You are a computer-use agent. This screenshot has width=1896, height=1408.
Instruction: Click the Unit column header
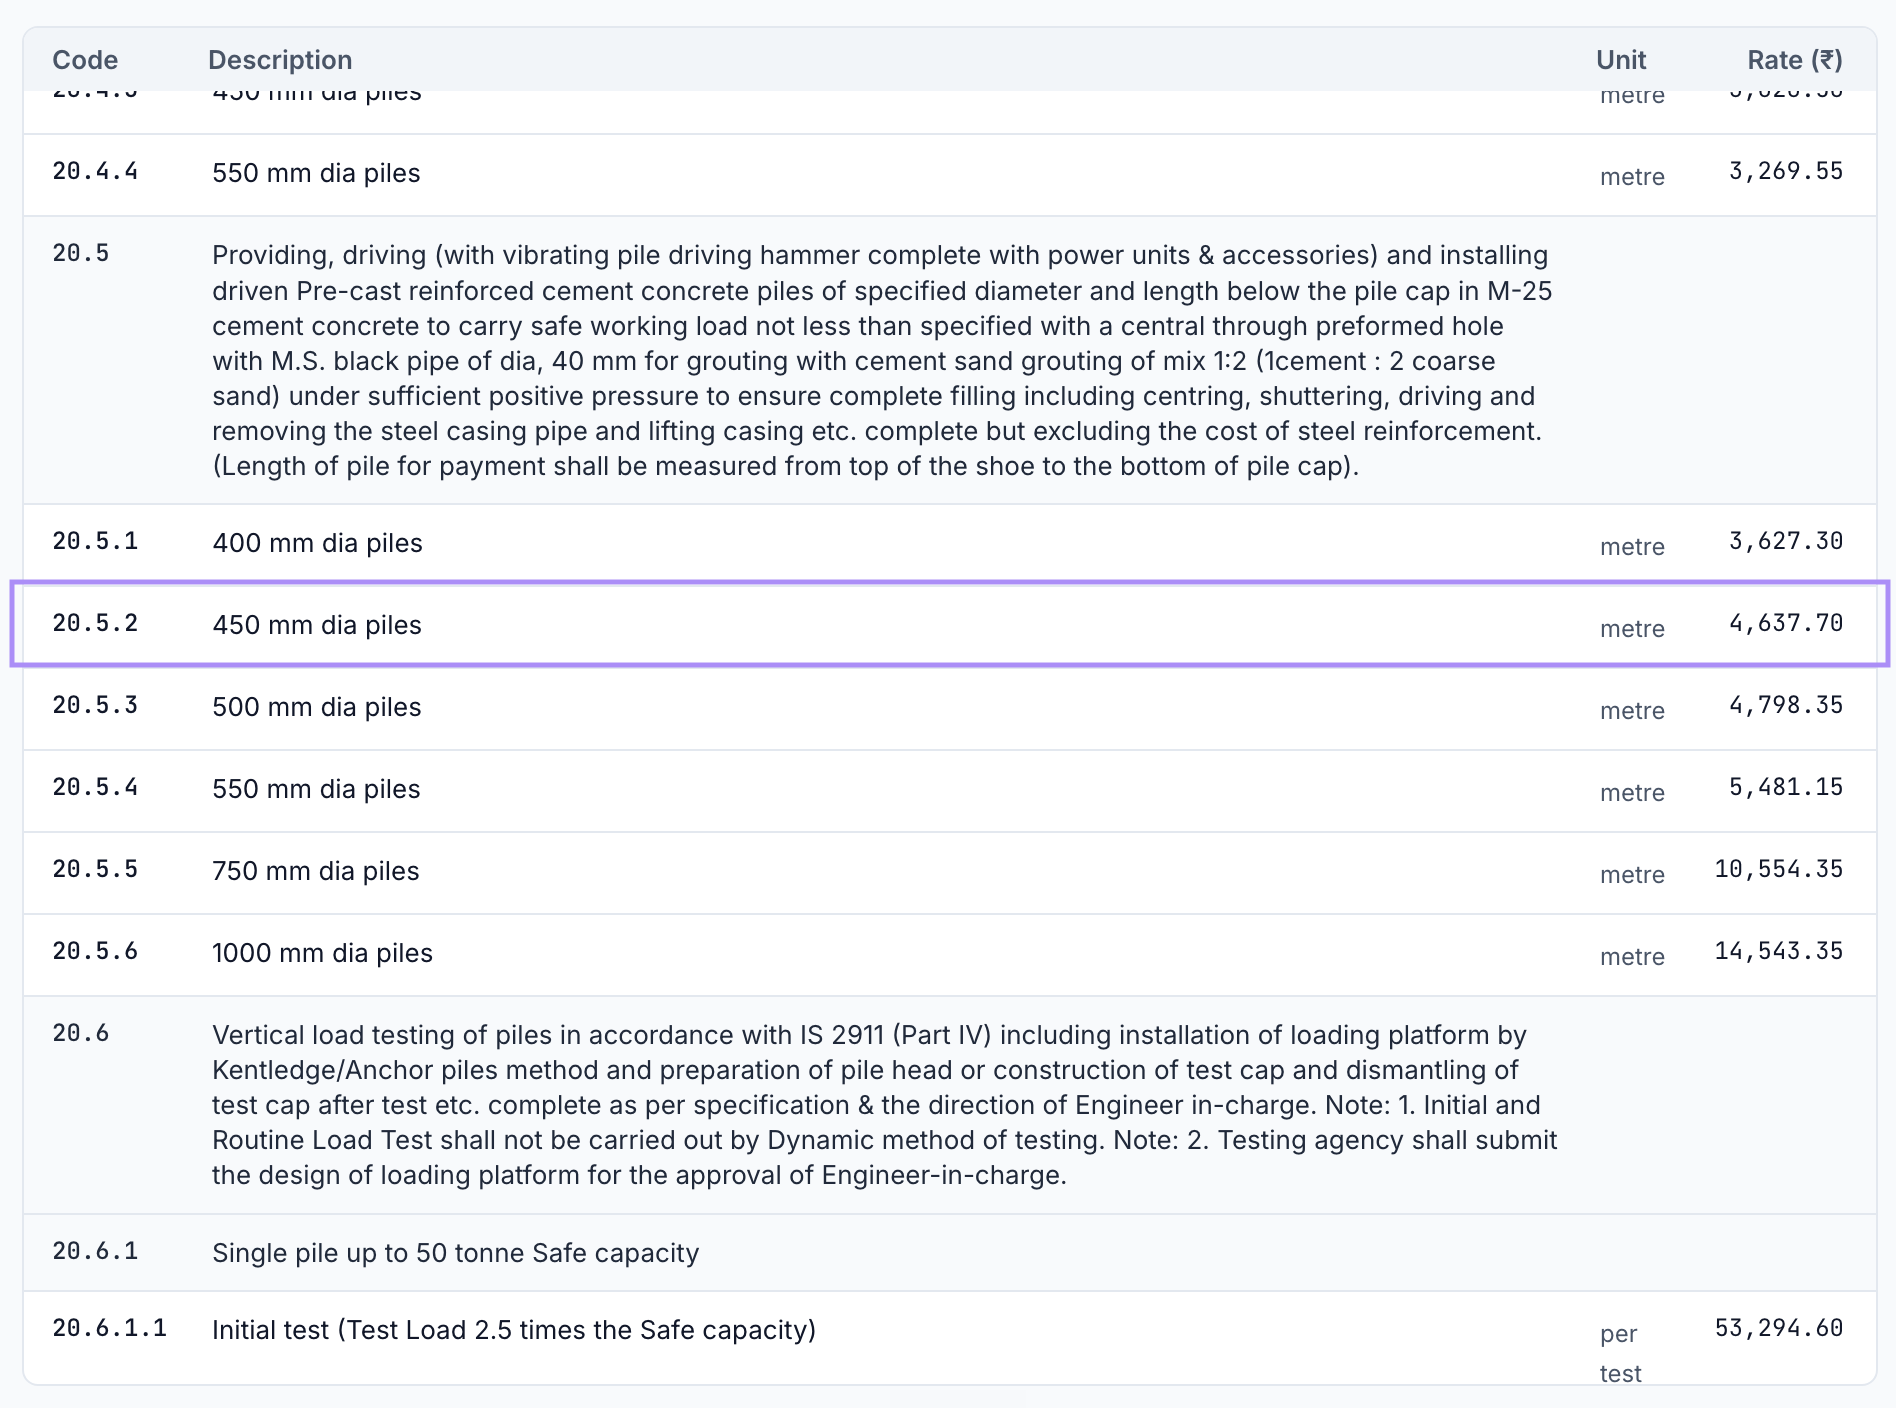pyautogui.click(x=1620, y=60)
